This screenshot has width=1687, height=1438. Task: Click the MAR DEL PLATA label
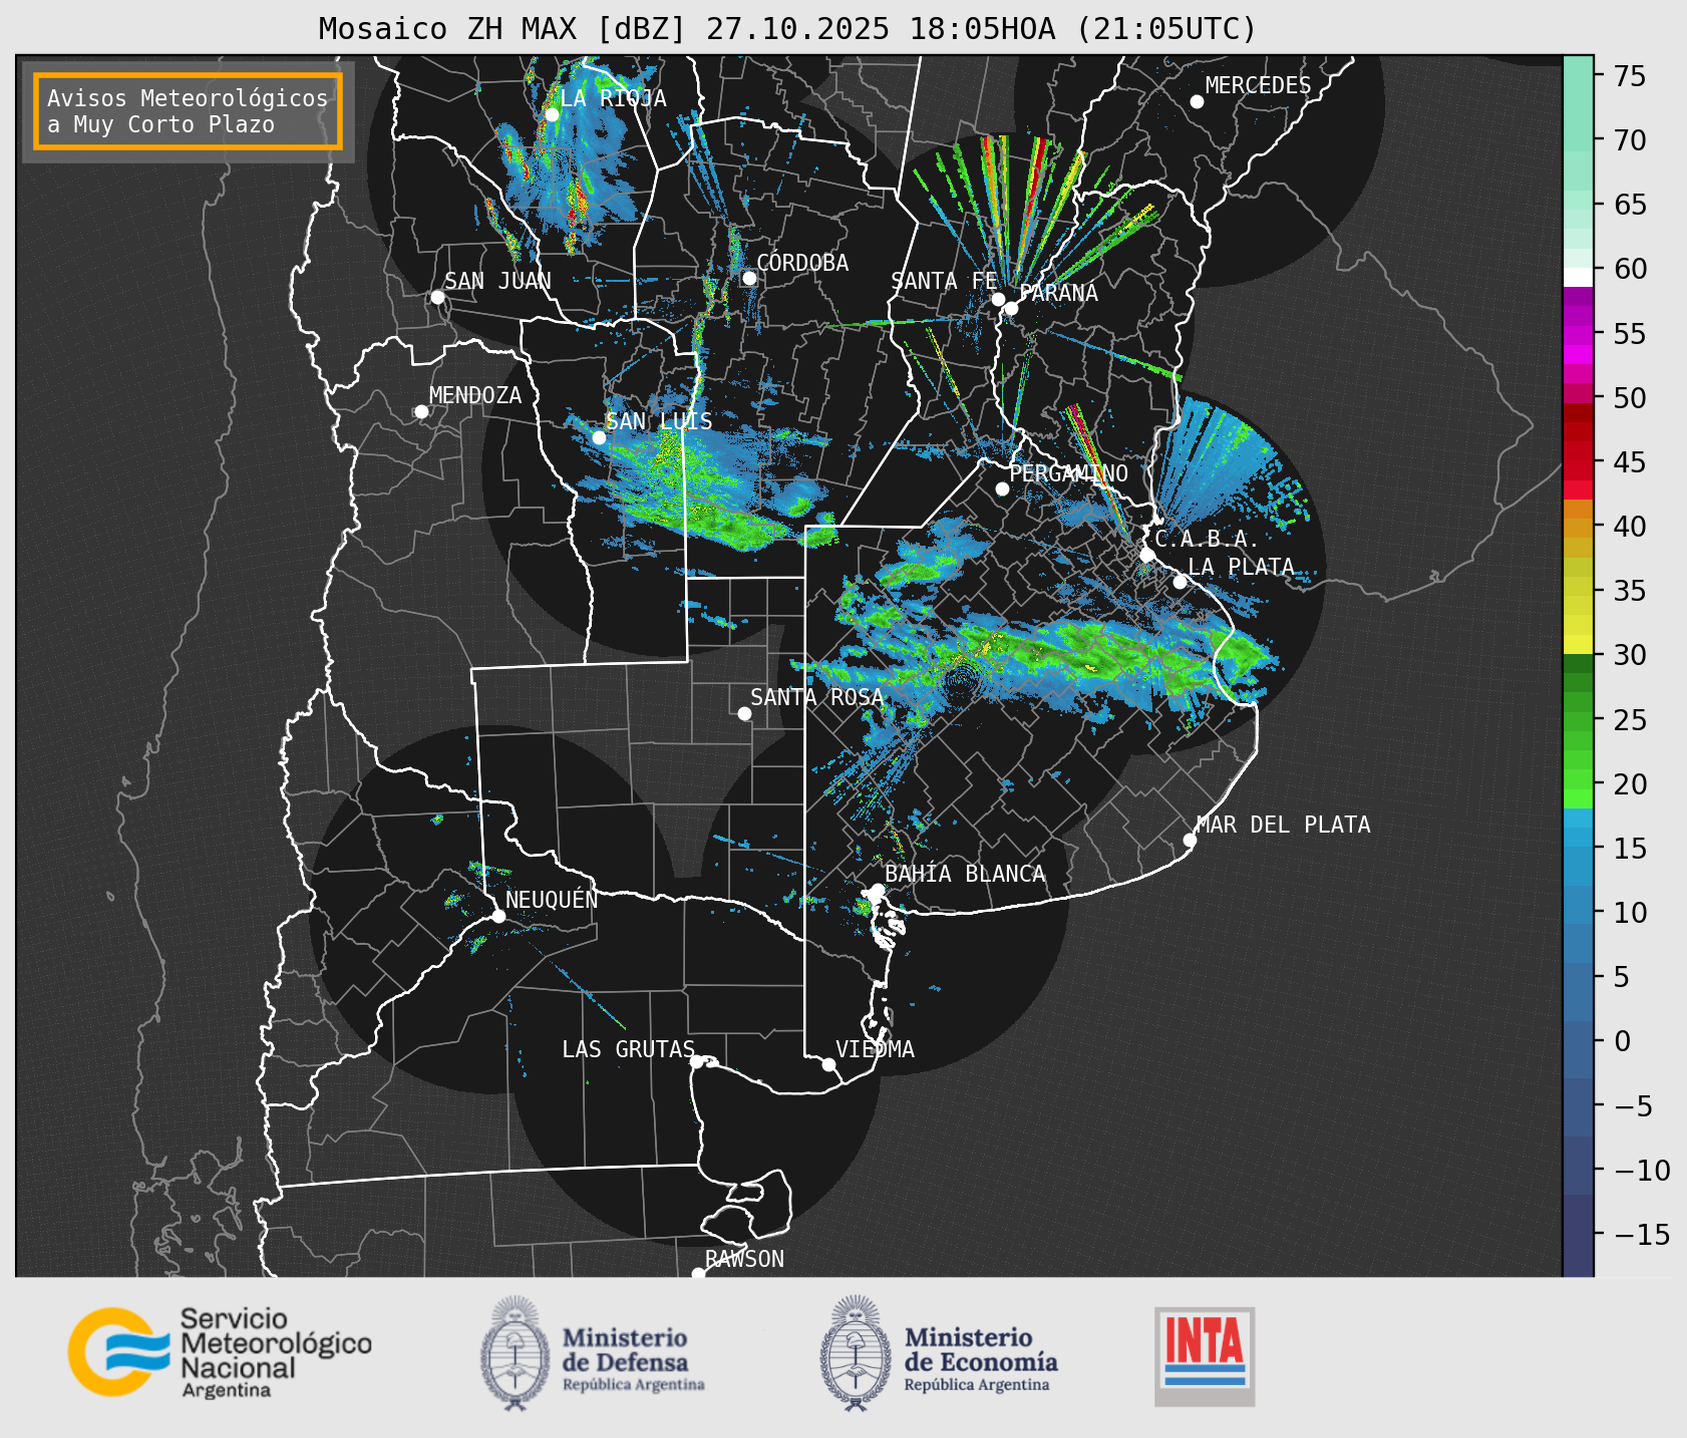coord(1284,825)
